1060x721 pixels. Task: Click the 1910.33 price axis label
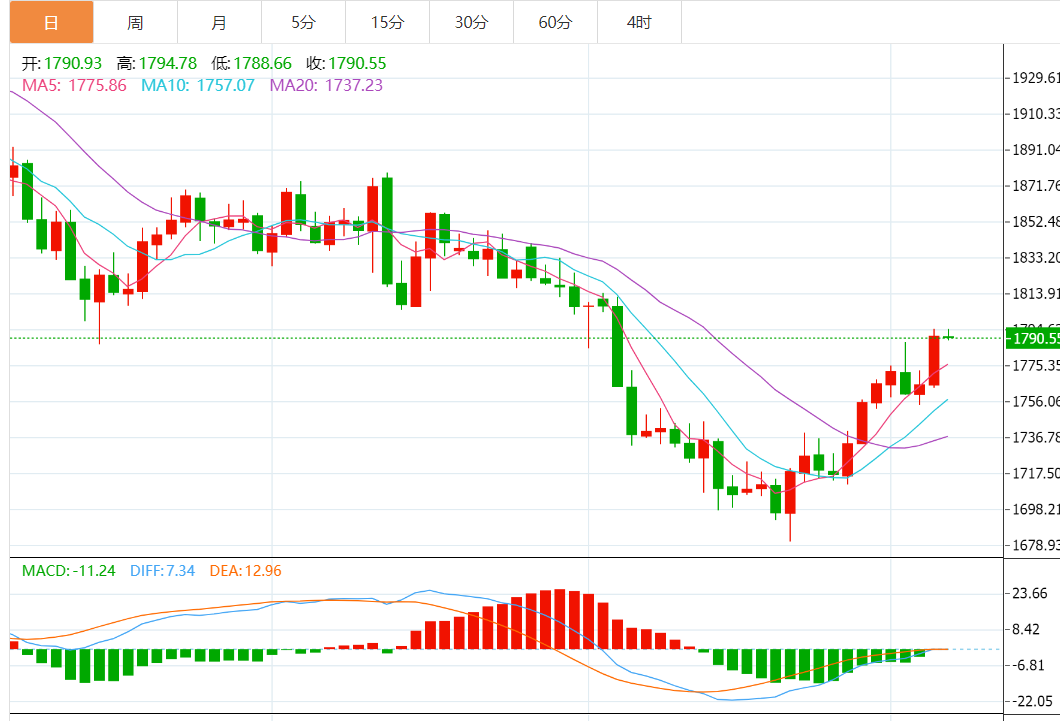tap(1036, 114)
